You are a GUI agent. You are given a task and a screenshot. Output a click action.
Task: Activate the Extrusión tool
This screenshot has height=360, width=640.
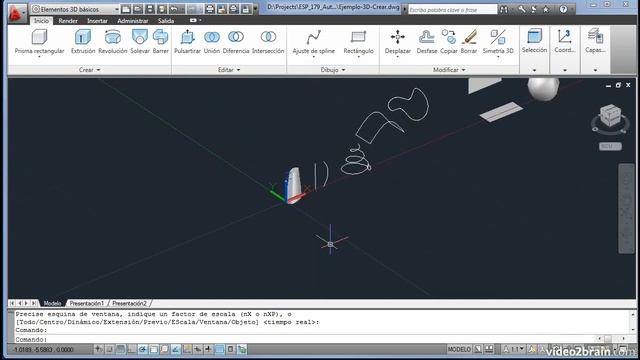[83, 42]
